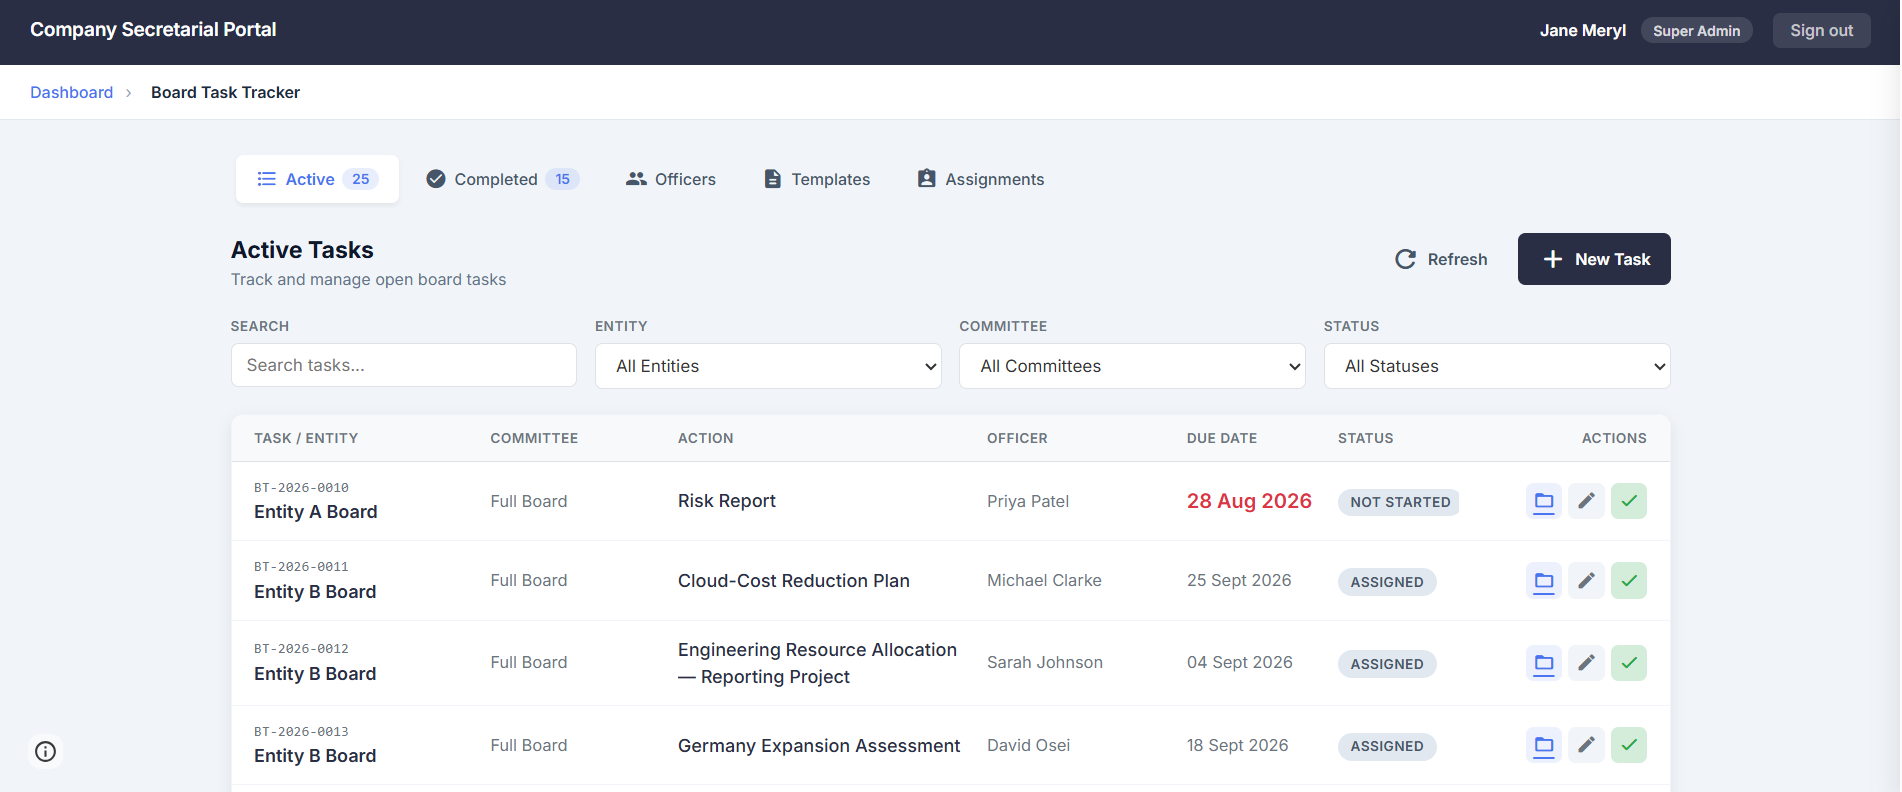The width and height of the screenshot is (1902, 792).
Task: Open the All Committees dropdown
Action: (x=1132, y=366)
